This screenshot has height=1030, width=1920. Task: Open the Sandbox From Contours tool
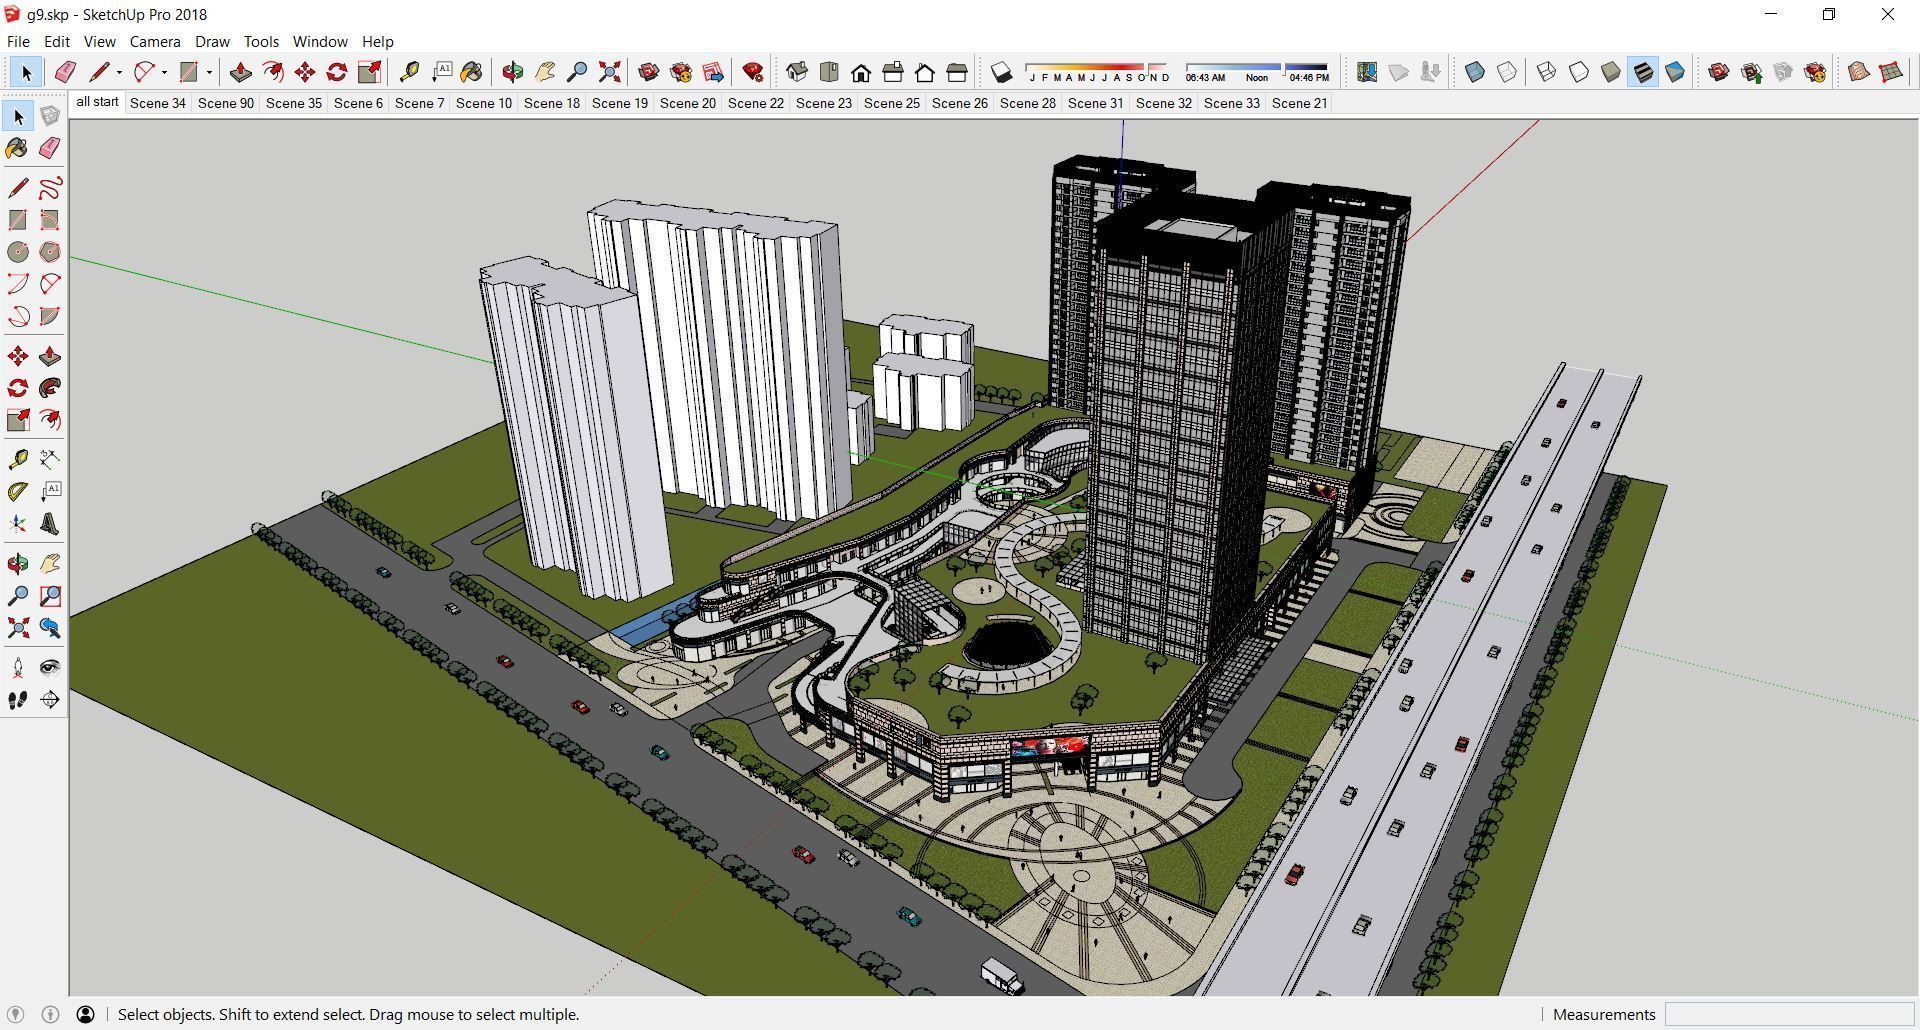tap(1859, 72)
